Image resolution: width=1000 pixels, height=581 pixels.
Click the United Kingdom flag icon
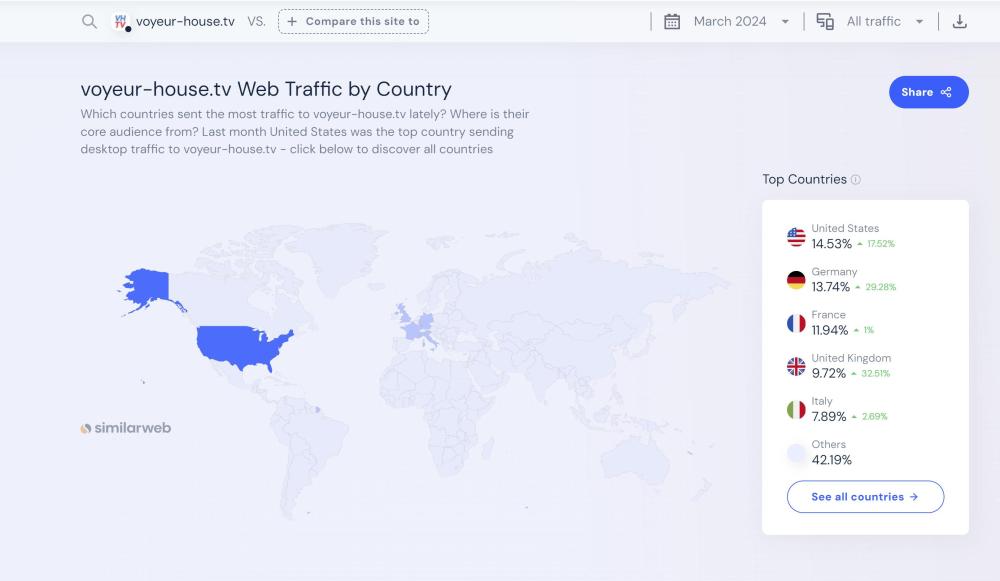coord(796,366)
